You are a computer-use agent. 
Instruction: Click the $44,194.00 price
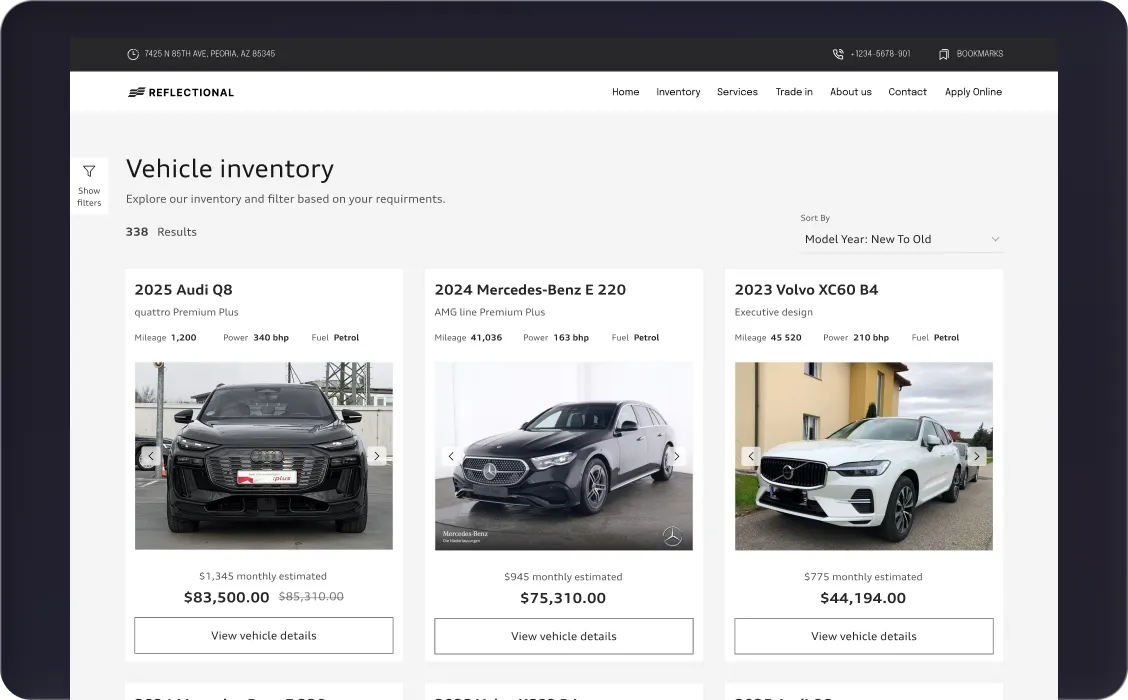pos(863,598)
